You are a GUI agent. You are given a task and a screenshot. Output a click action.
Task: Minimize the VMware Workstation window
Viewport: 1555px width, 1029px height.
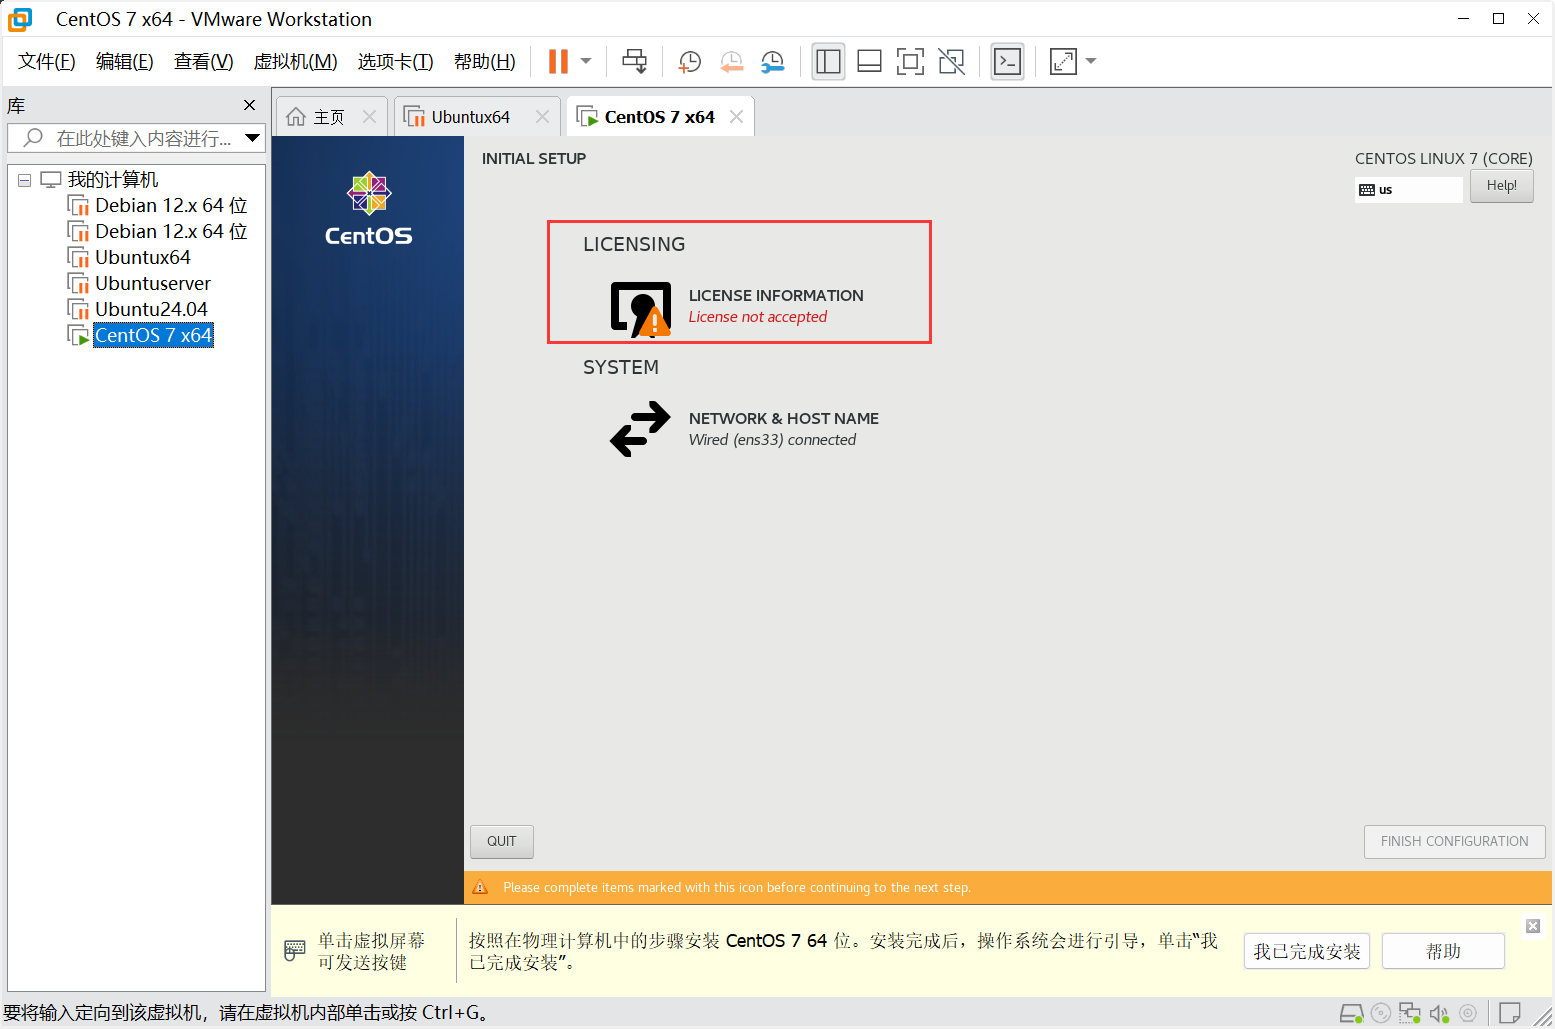click(x=1463, y=19)
